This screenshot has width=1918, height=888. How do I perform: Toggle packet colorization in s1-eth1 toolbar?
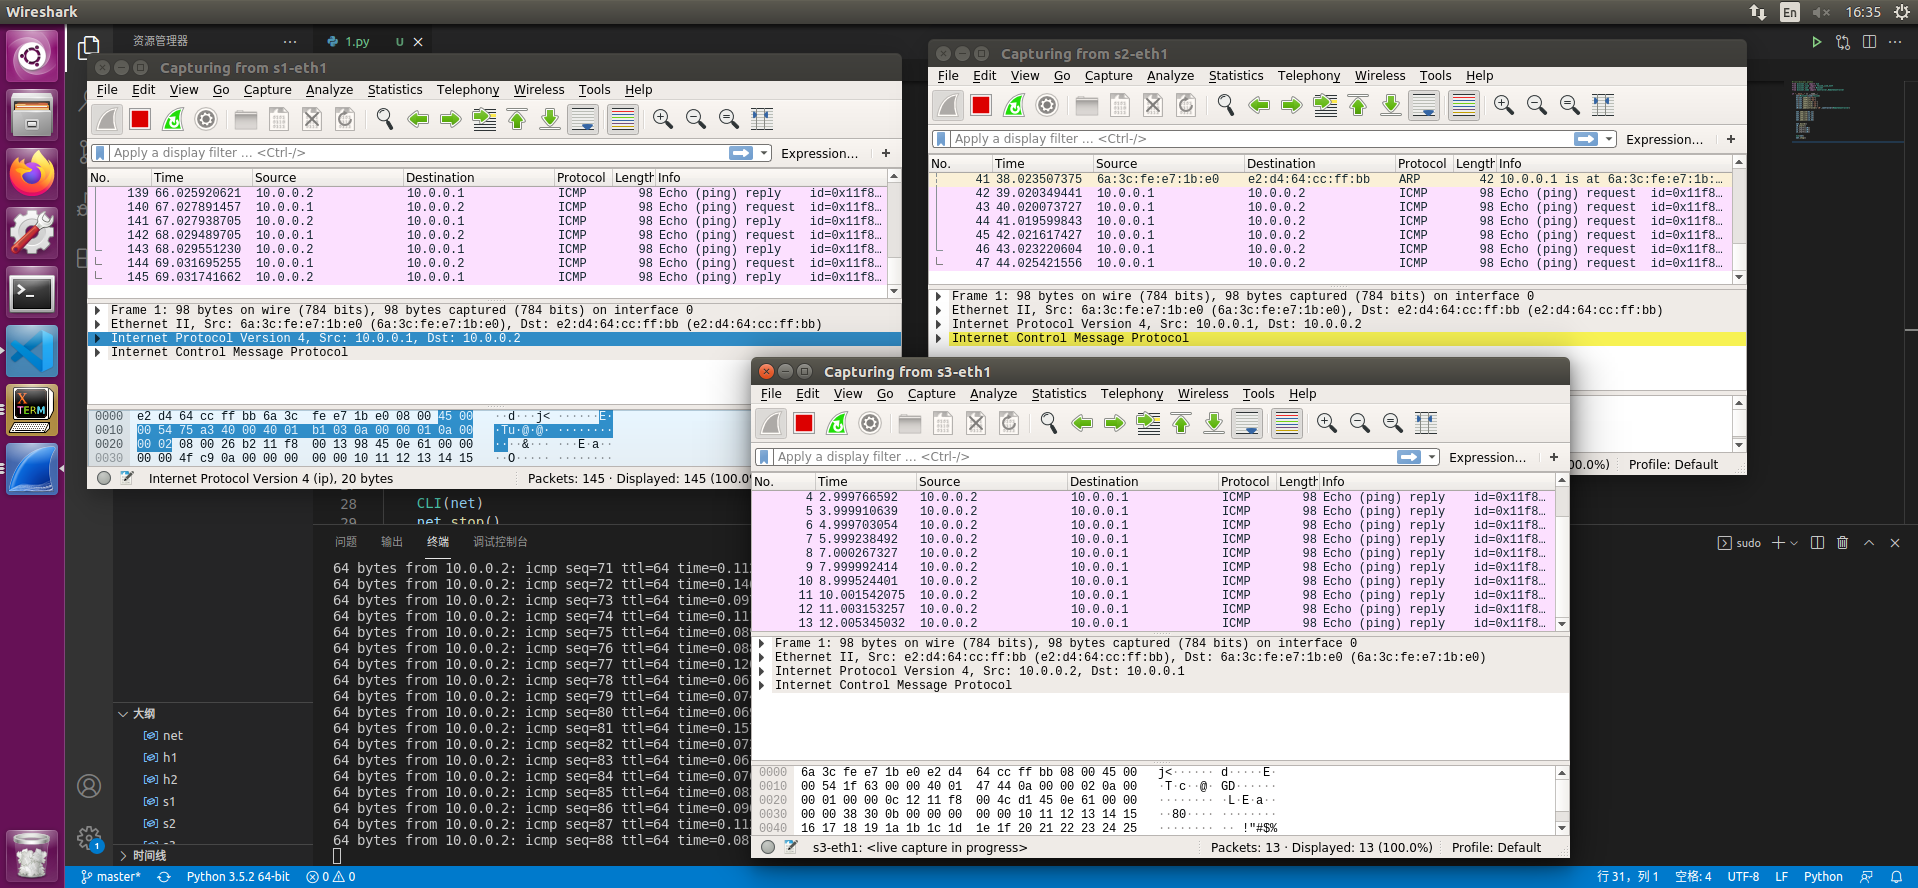pyautogui.click(x=622, y=119)
